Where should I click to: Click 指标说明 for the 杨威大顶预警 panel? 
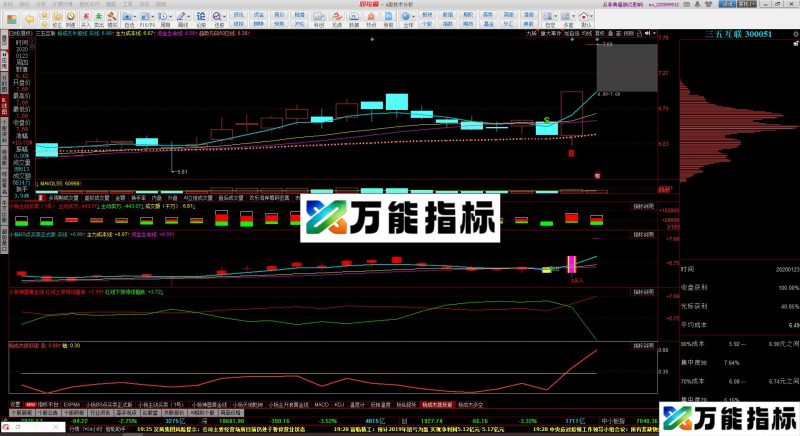click(x=643, y=346)
